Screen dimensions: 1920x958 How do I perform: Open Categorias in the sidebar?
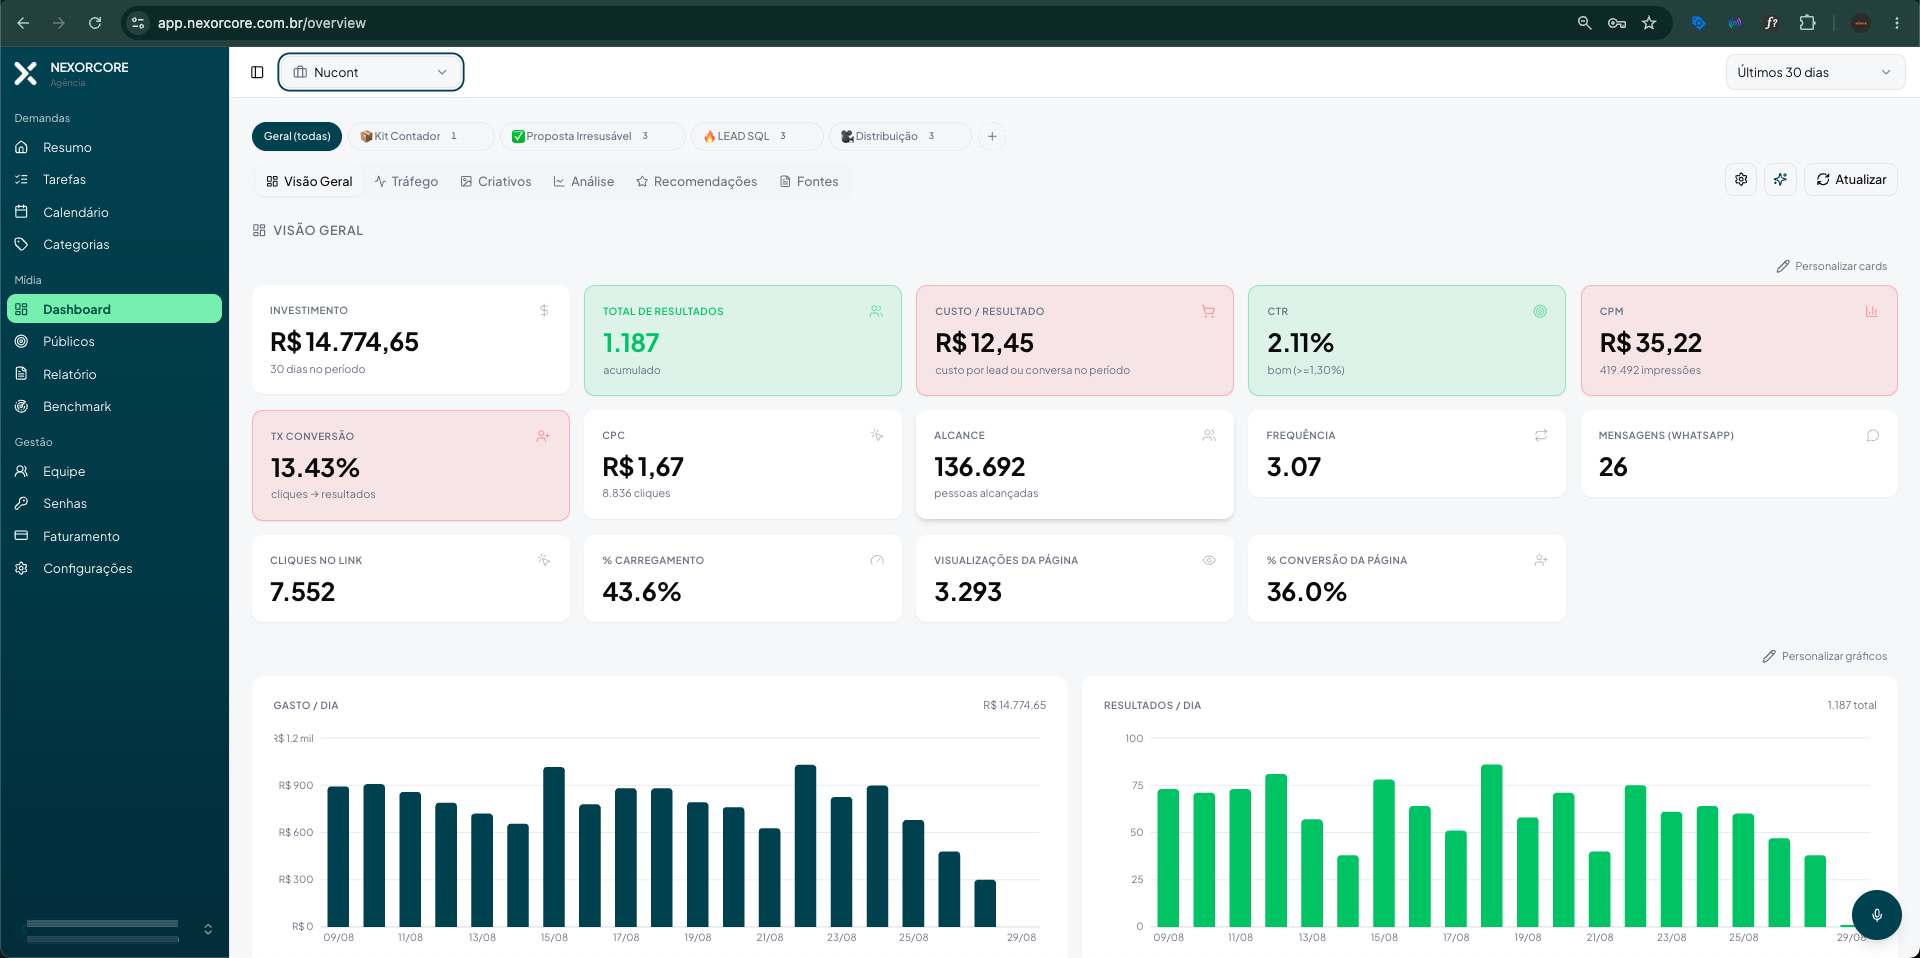[114, 244]
